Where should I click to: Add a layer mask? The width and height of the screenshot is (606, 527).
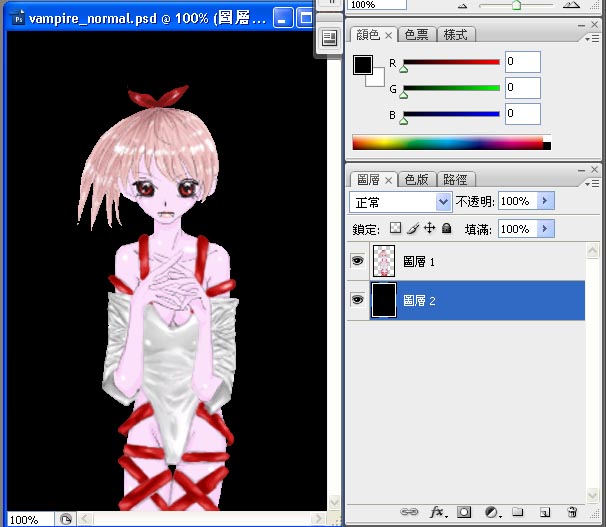coord(464,512)
